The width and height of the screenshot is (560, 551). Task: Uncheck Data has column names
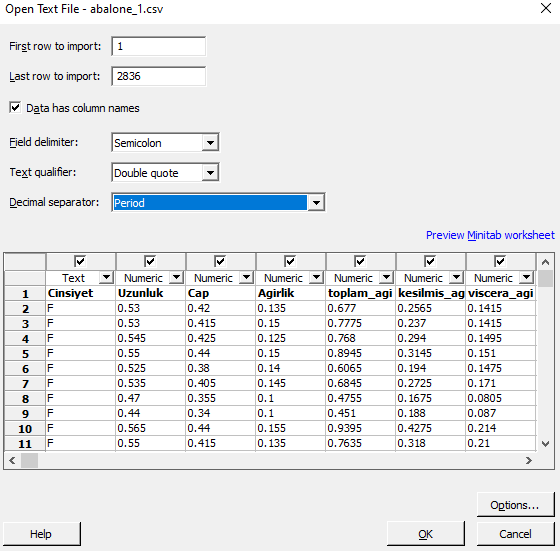pos(15,107)
